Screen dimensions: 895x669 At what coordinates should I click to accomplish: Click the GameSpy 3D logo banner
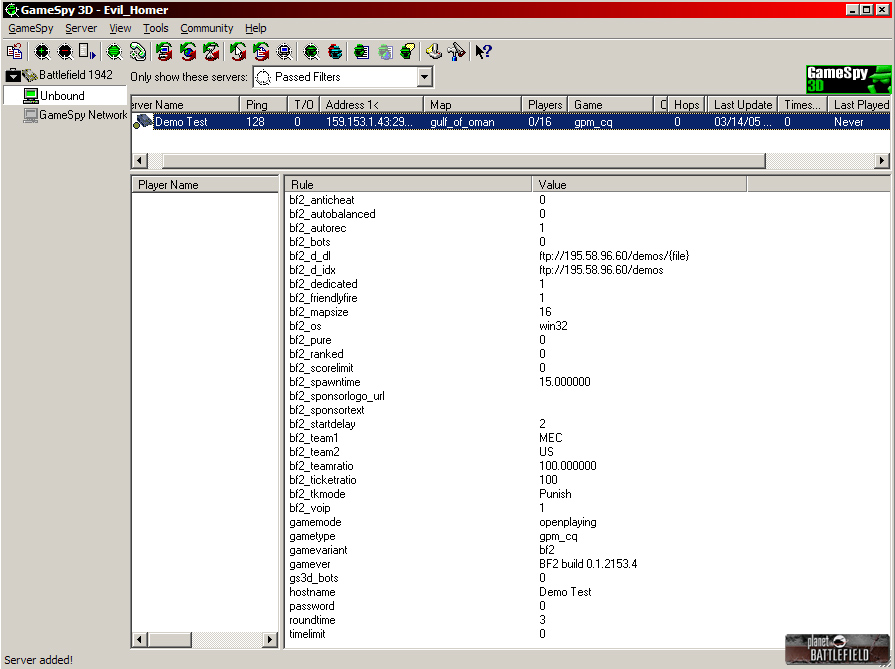(848, 79)
